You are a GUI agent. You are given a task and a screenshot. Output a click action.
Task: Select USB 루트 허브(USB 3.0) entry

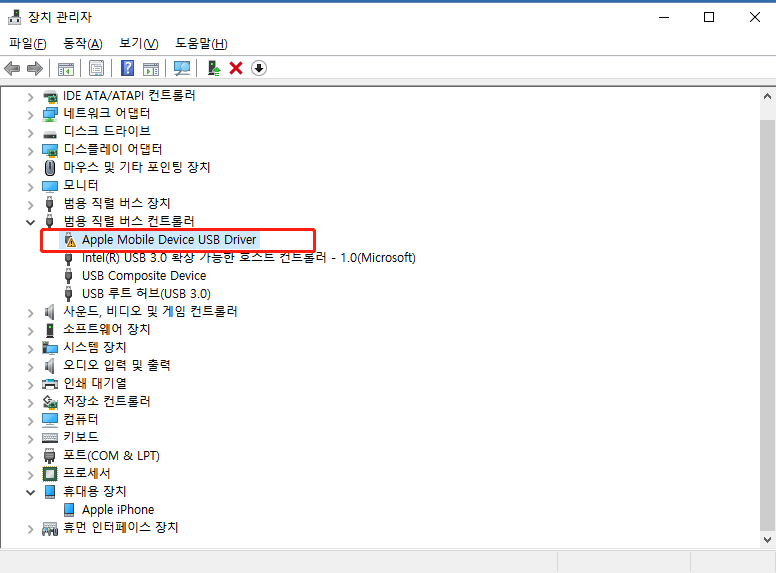pyautogui.click(x=146, y=294)
